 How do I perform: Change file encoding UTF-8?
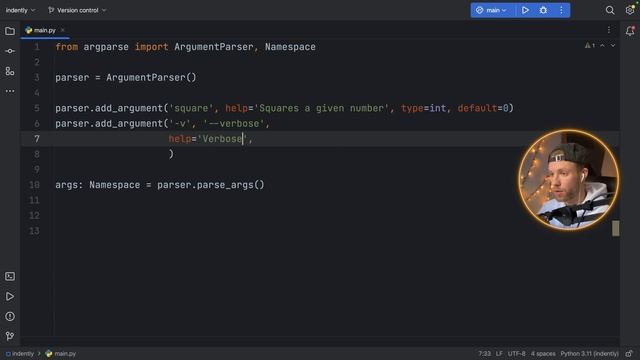517,353
